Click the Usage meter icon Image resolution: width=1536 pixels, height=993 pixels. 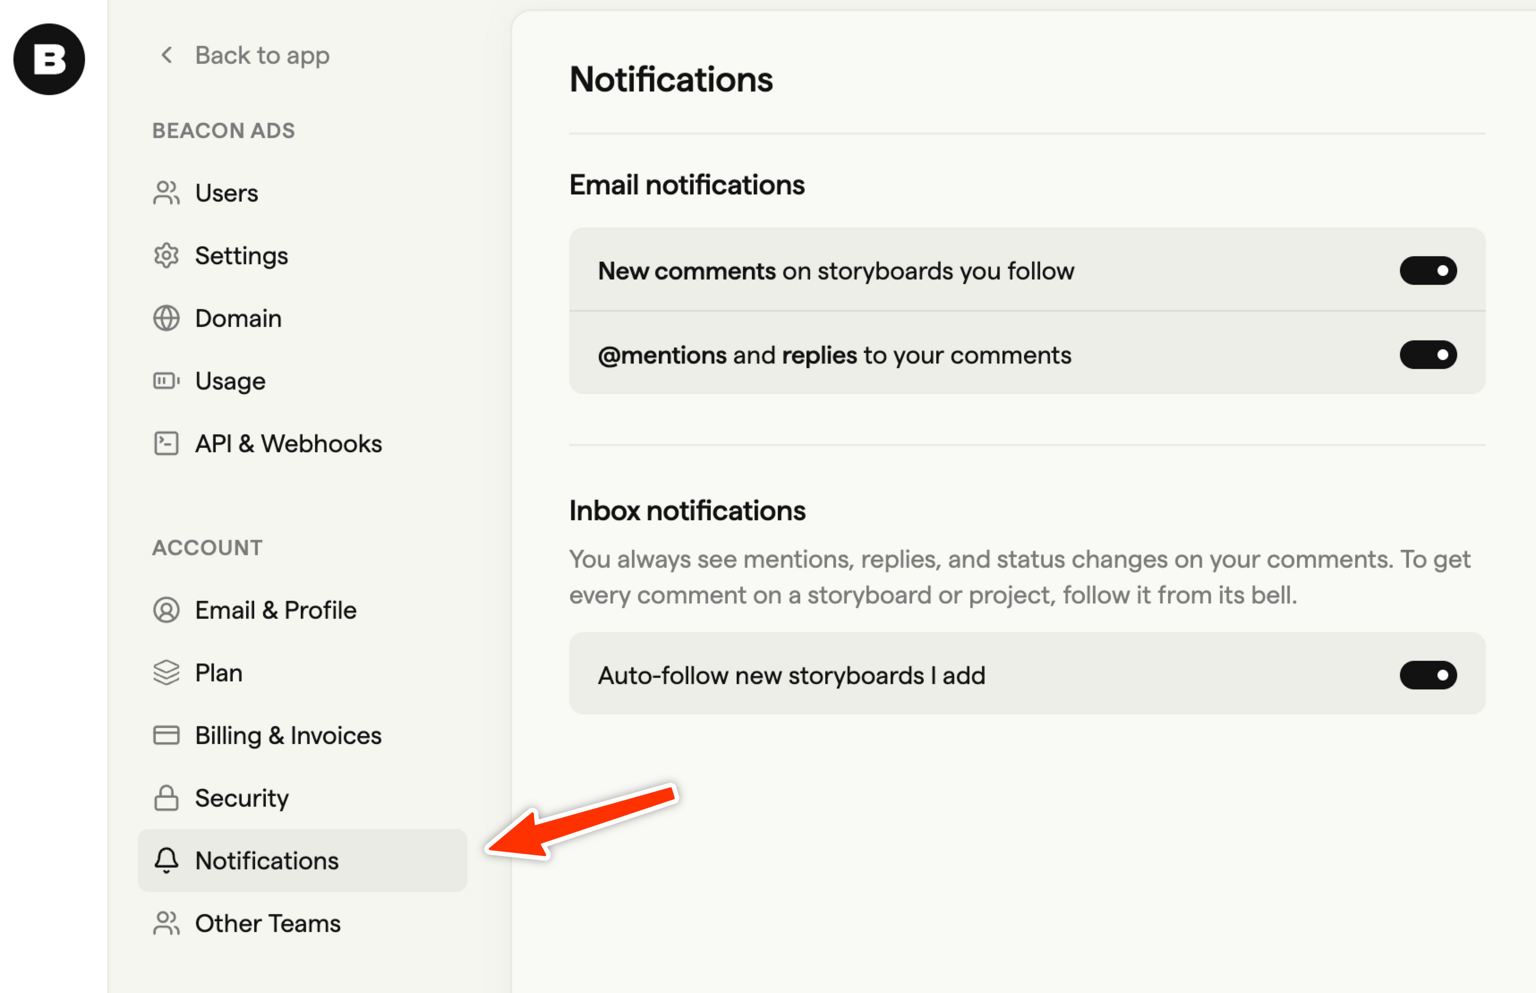(x=166, y=381)
